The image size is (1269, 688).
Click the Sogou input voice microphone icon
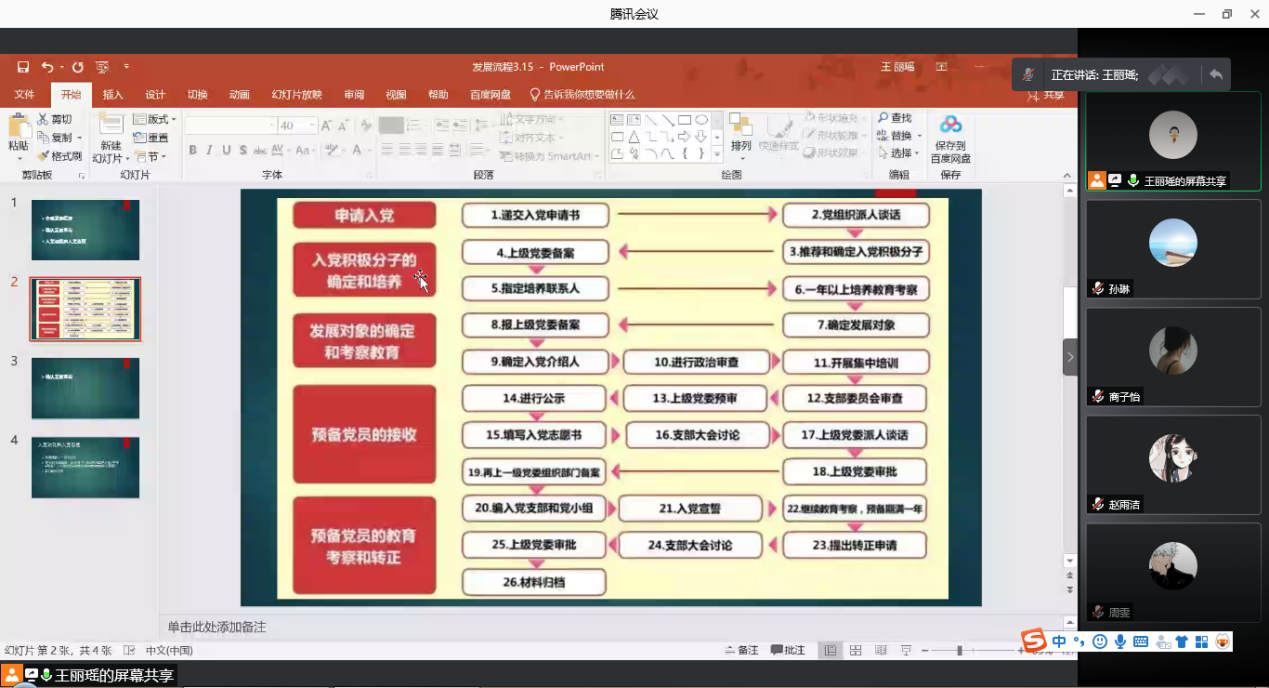click(x=1120, y=641)
